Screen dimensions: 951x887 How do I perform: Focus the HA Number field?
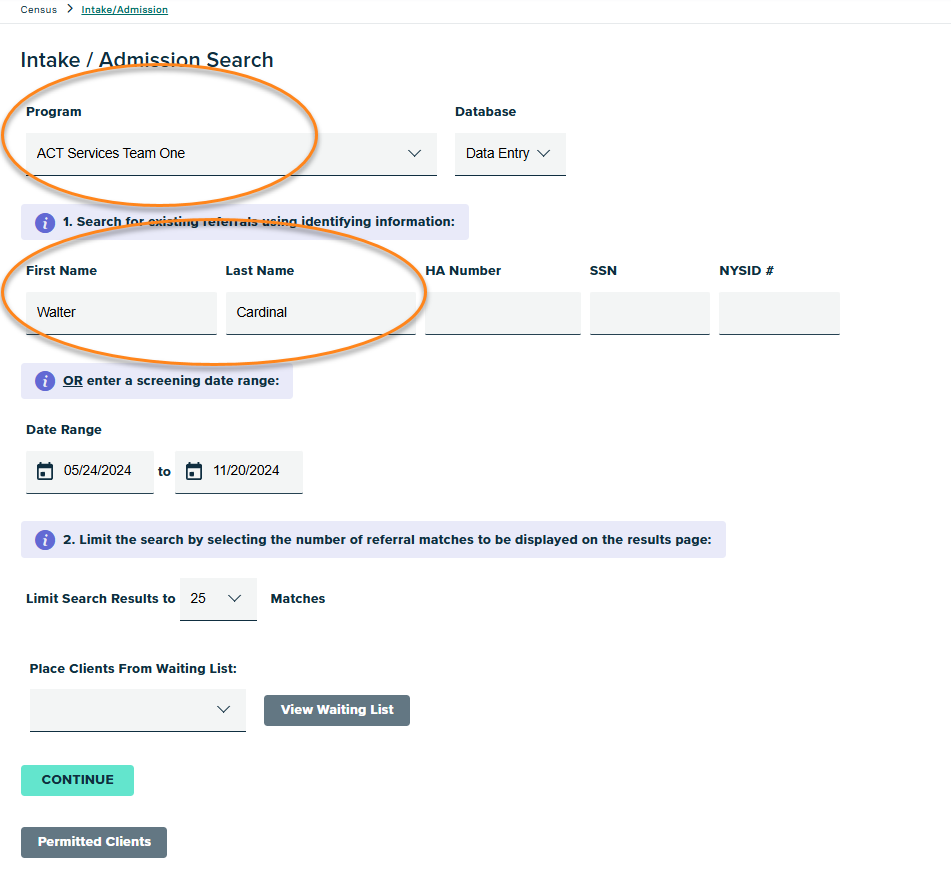coord(502,313)
